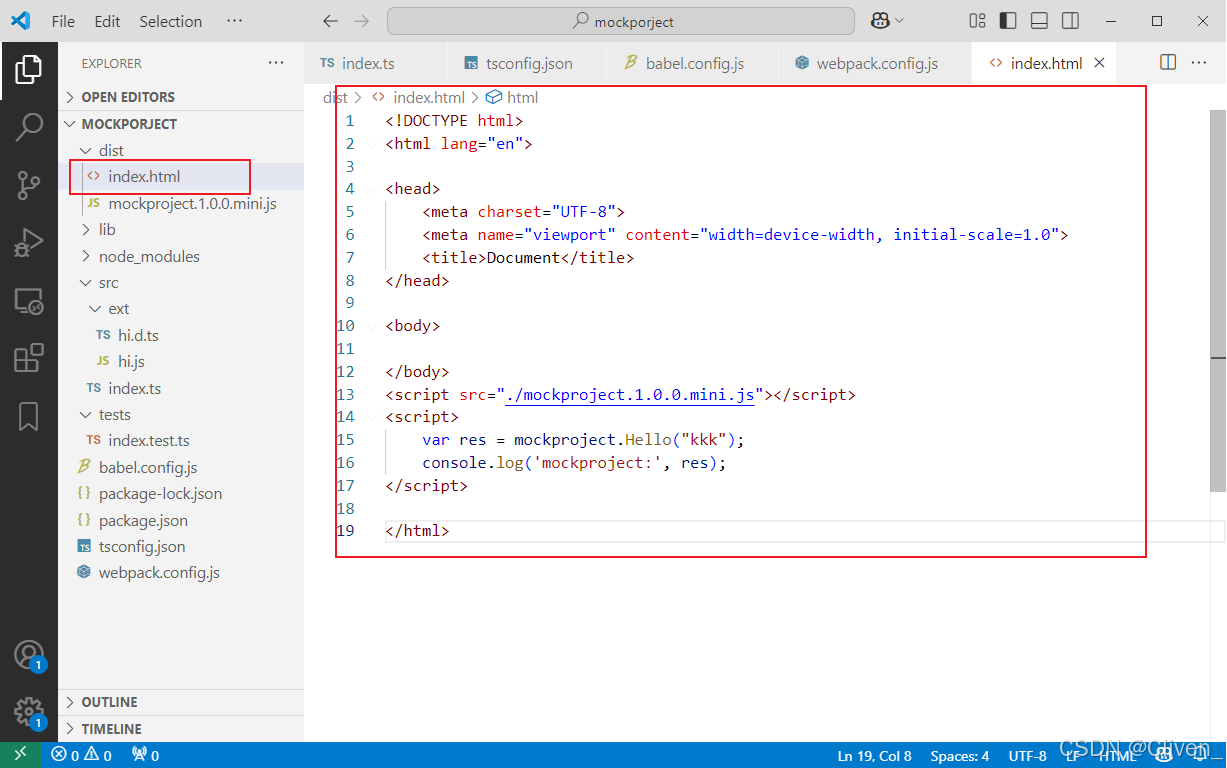Expand the node_modules folder
This screenshot has height=768, width=1227.
coord(149,256)
